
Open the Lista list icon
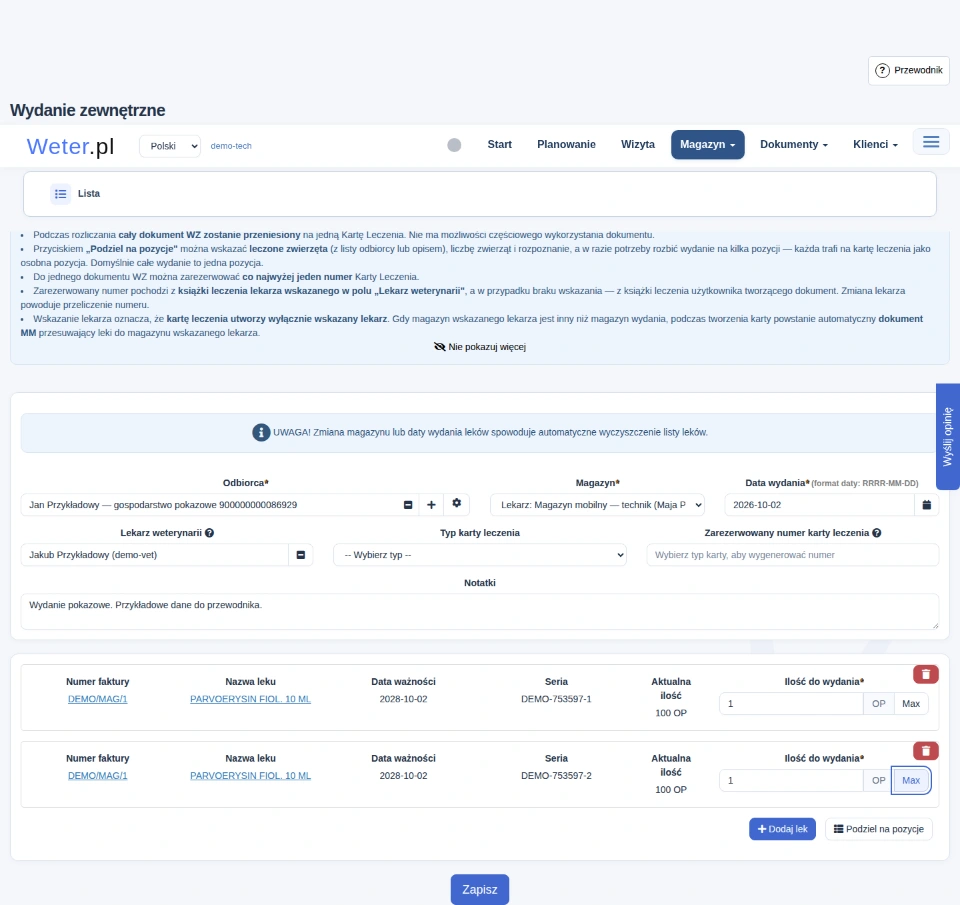click(x=61, y=194)
